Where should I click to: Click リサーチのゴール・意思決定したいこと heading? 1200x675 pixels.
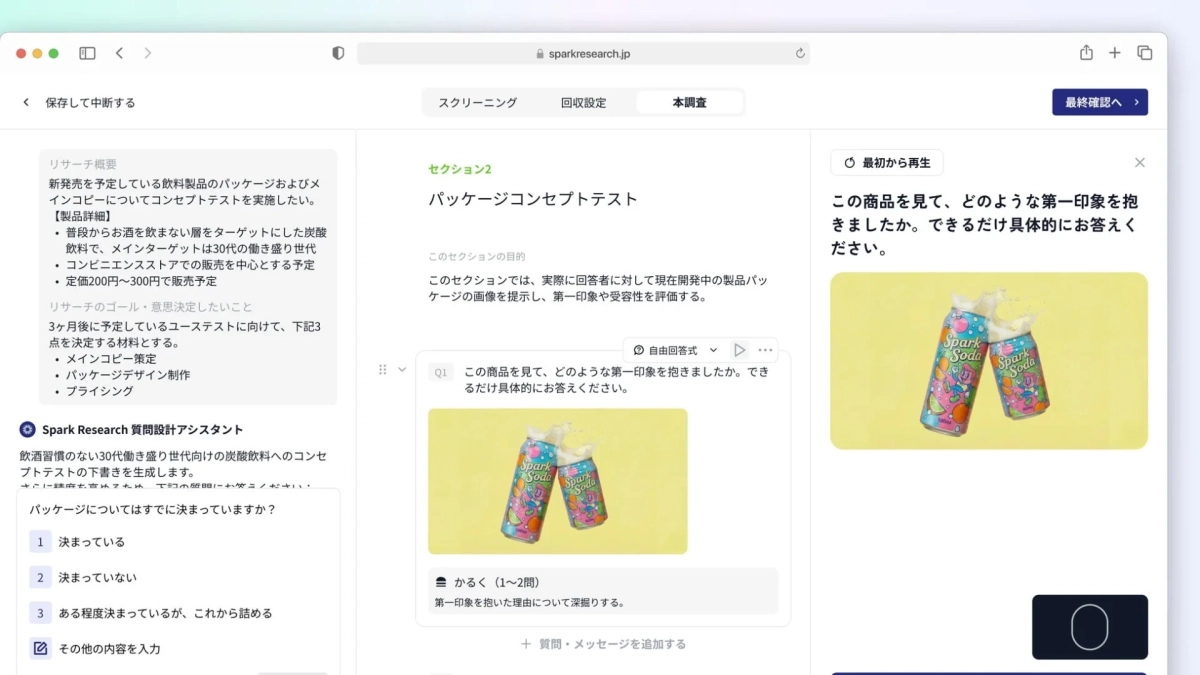coord(151,307)
